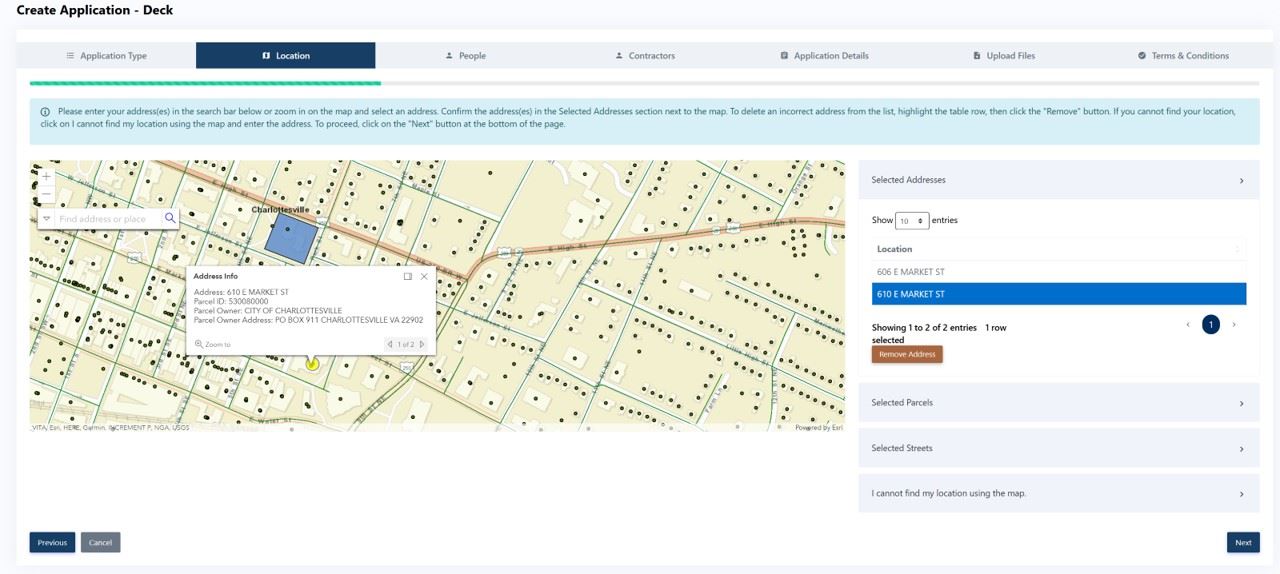Image resolution: width=1280 pixels, height=574 pixels.
Task: Open the Upload Files tab
Action: click(x=1004, y=56)
